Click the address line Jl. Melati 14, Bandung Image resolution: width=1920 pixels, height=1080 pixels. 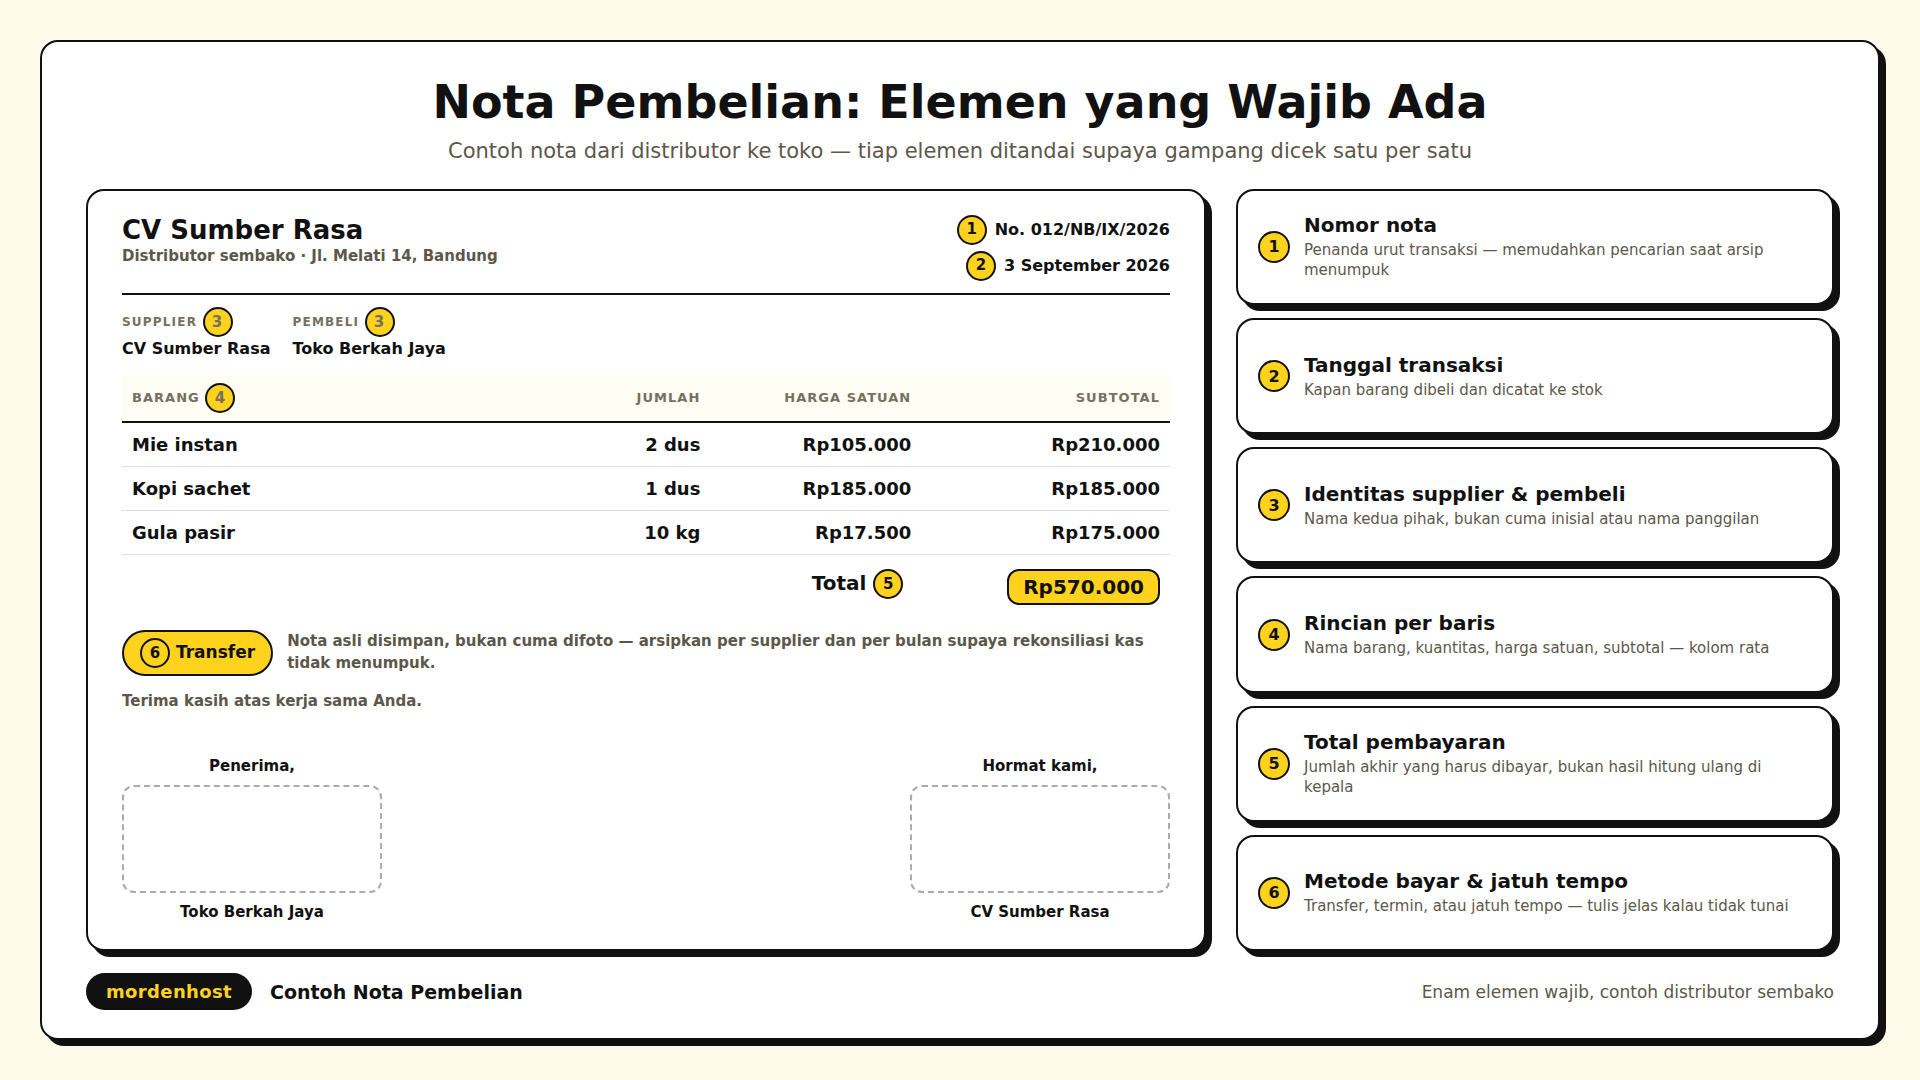pyautogui.click(x=404, y=255)
